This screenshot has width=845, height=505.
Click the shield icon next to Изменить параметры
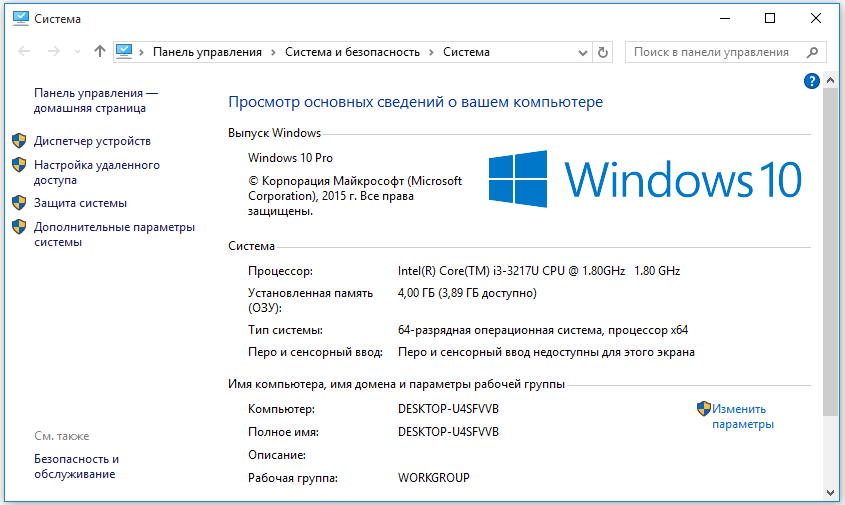(x=703, y=408)
